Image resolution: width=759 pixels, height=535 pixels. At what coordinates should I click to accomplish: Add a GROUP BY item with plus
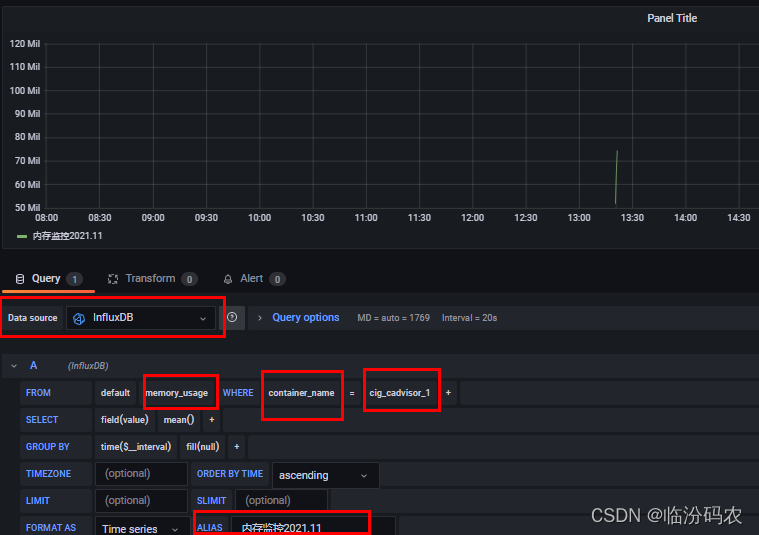tap(237, 447)
